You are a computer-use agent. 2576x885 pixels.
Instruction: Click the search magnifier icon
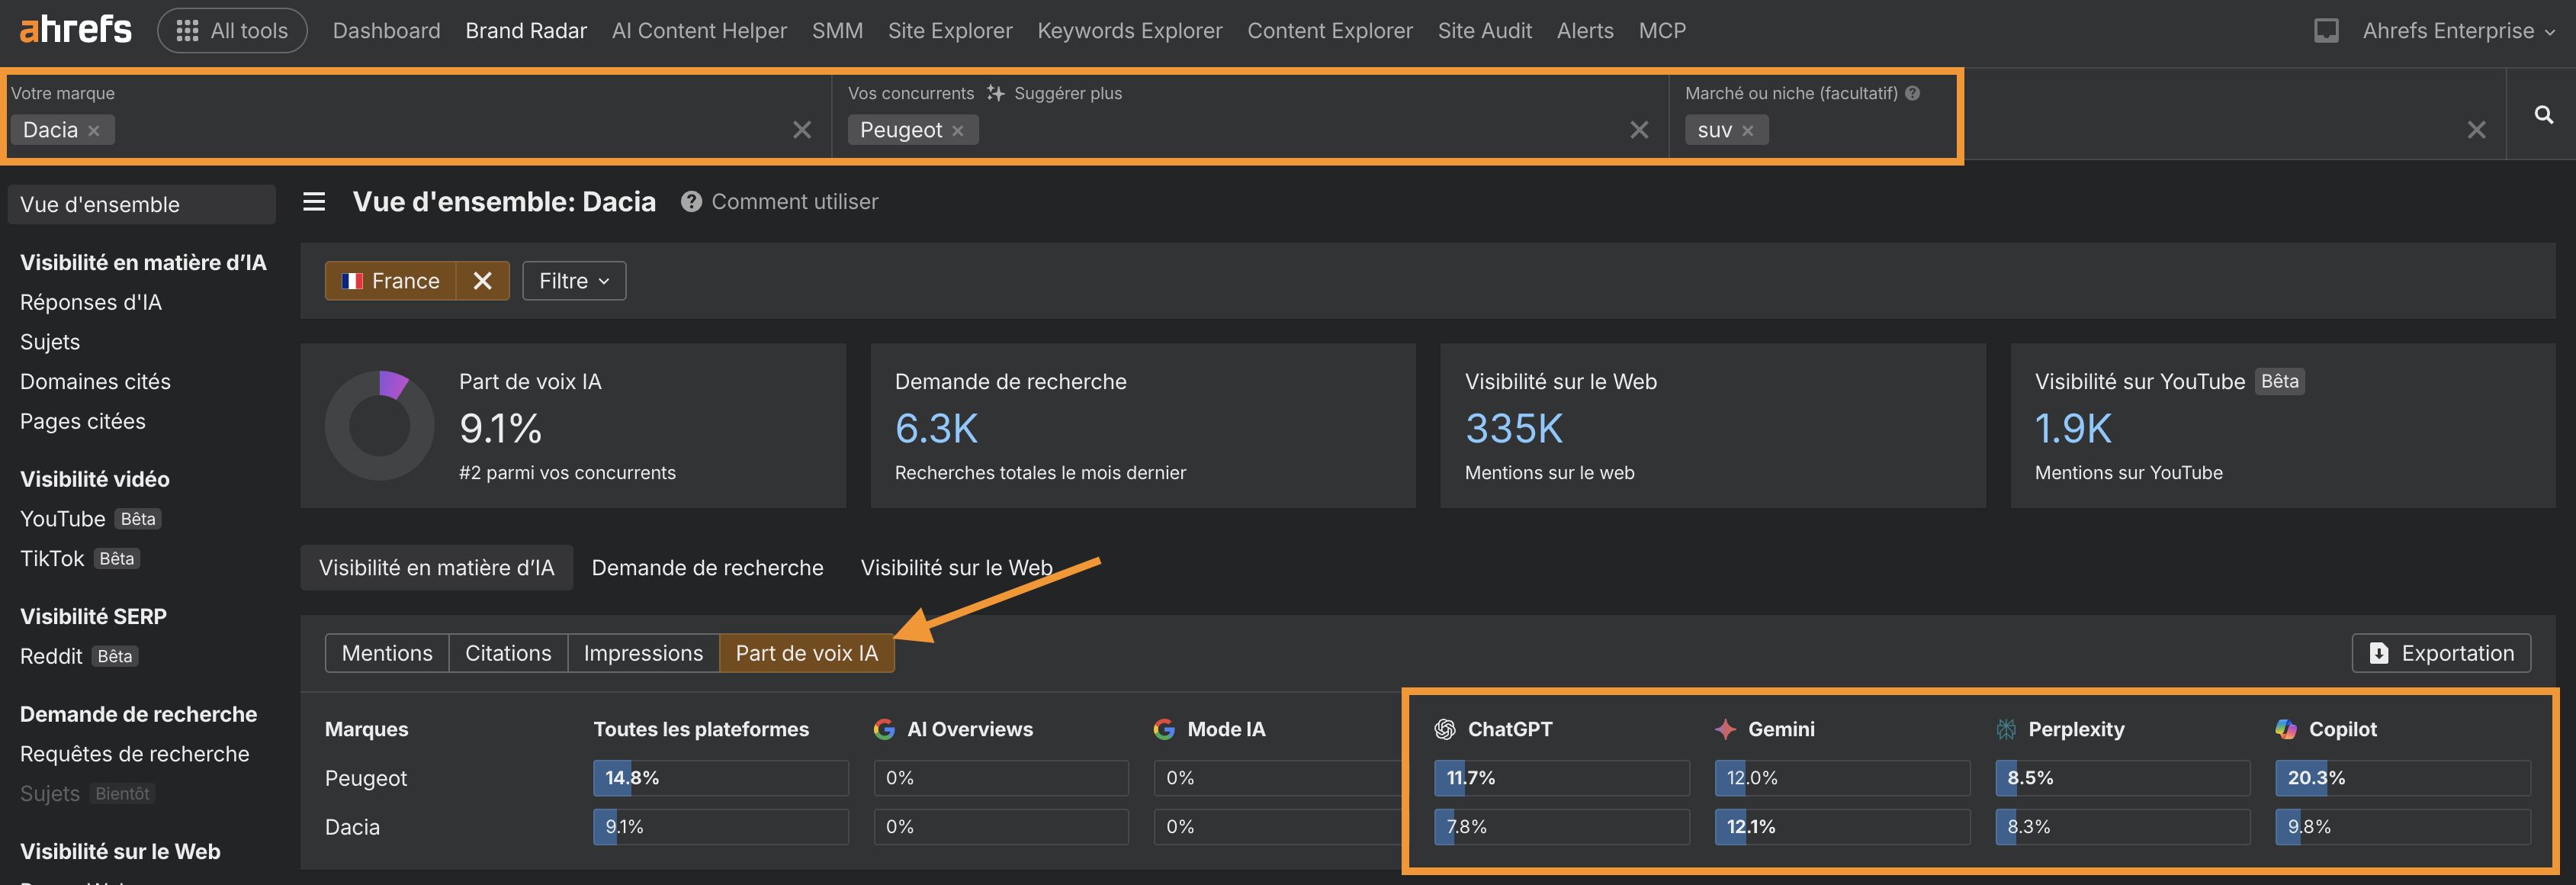(2543, 115)
